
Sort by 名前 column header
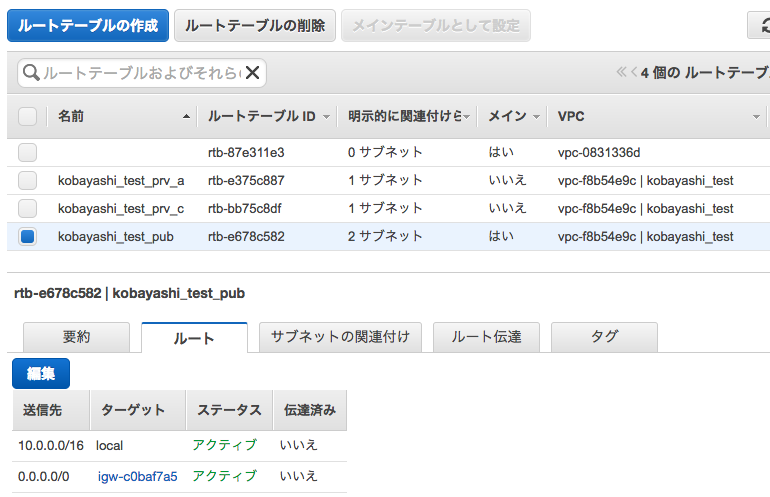[71, 116]
